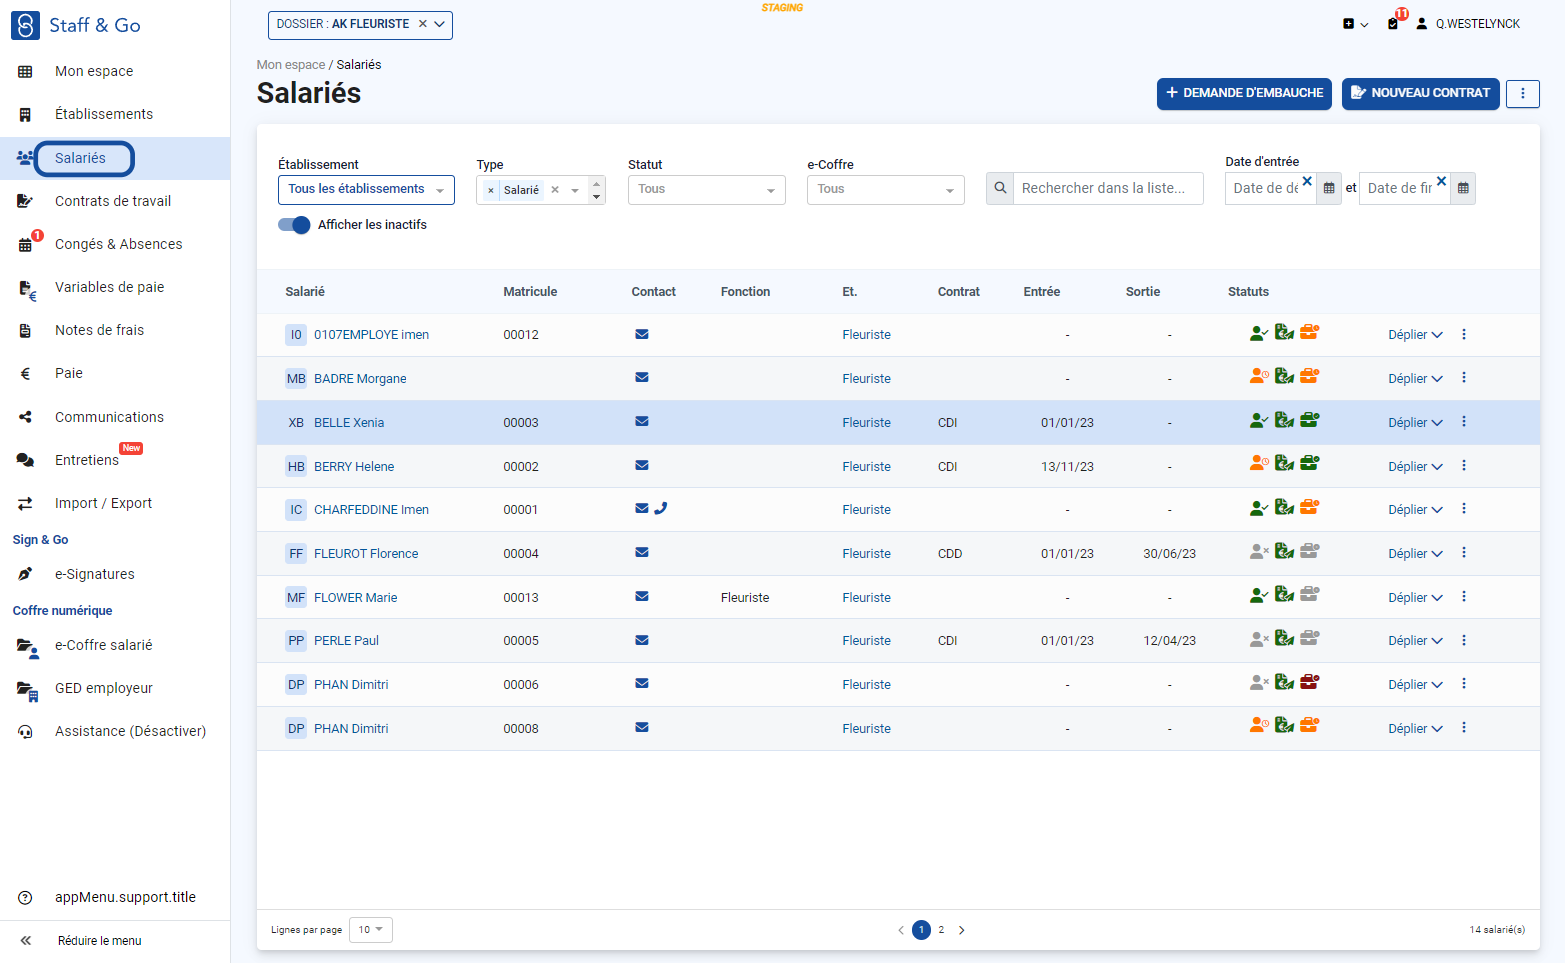Open the DOSSIER selector dropdown arrow
This screenshot has height=963, width=1565.
tap(440, 24)
